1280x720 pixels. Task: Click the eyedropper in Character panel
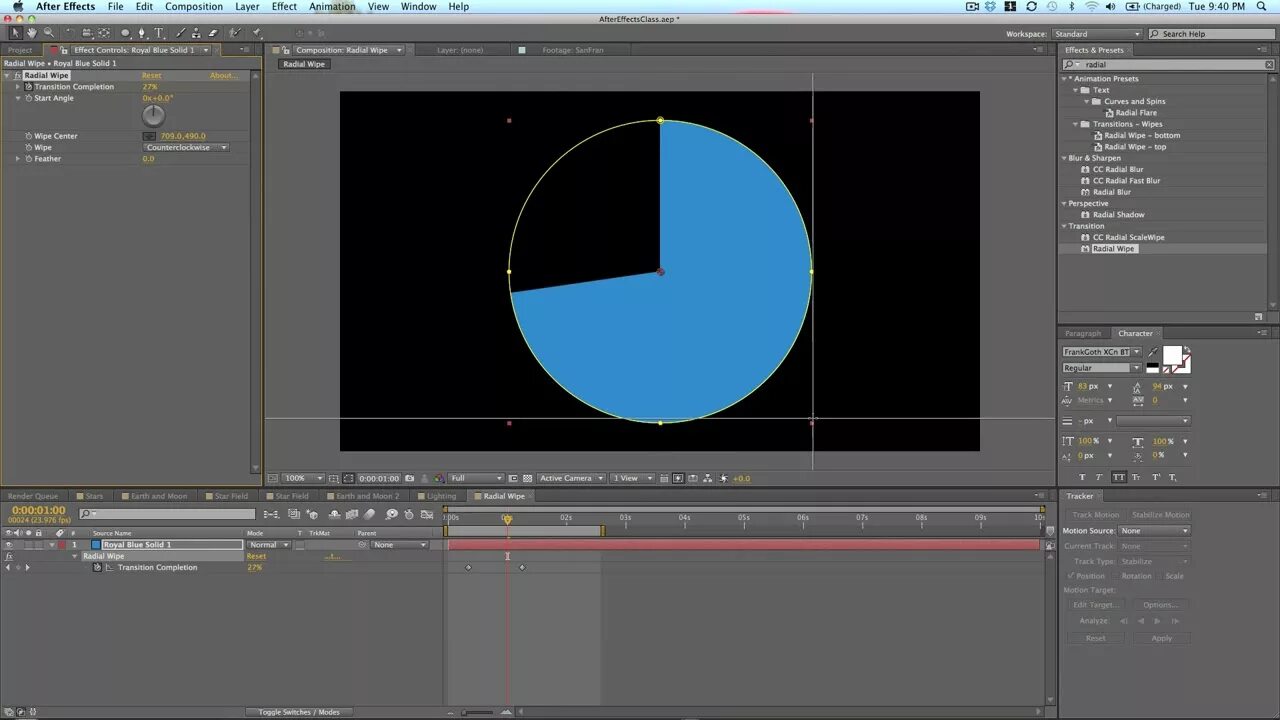[1153, 352]
